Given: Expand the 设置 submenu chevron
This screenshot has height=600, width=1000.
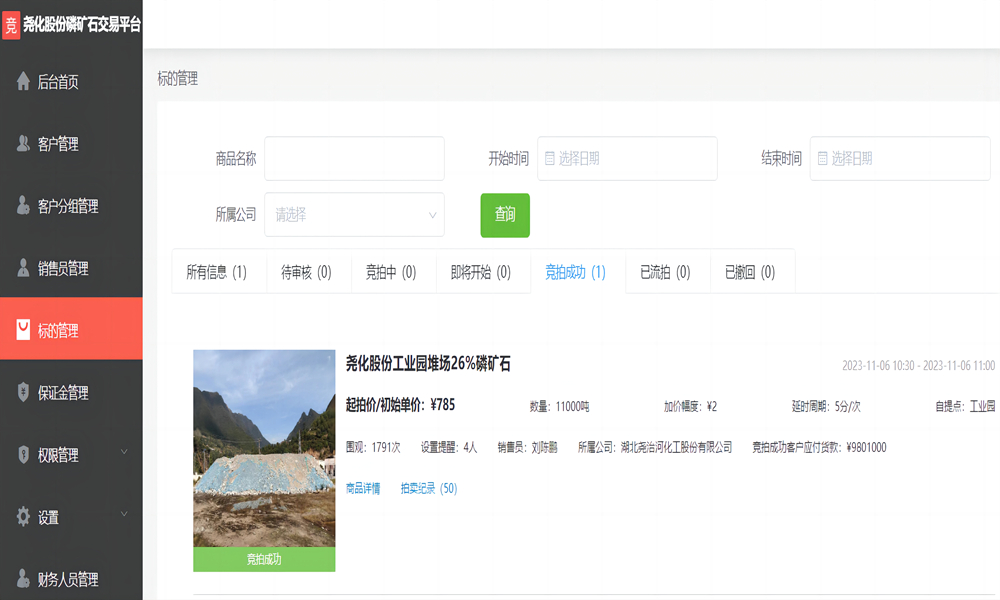Looking at the screenshot, I should click(x=124, y=515).
